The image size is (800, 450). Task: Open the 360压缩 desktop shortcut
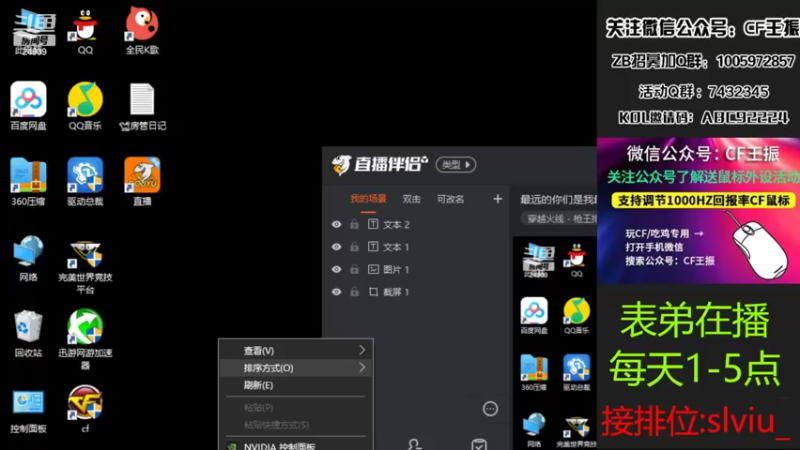(28, 182)
